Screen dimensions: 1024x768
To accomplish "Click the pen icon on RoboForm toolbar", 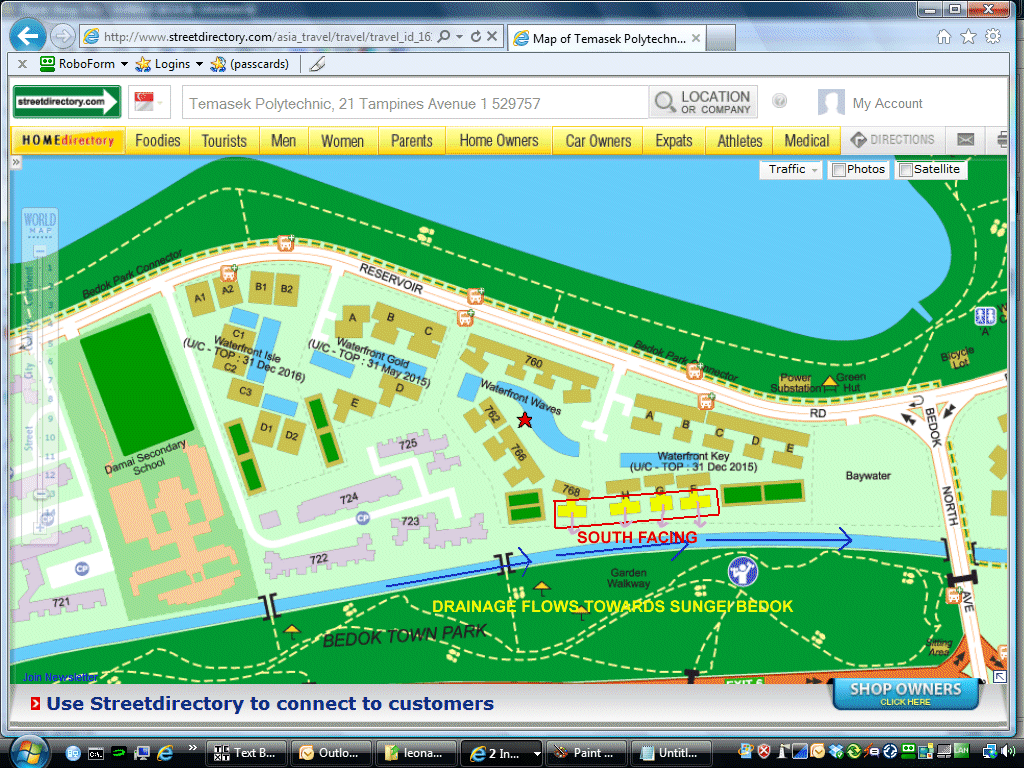I will [x=317, y=64].
